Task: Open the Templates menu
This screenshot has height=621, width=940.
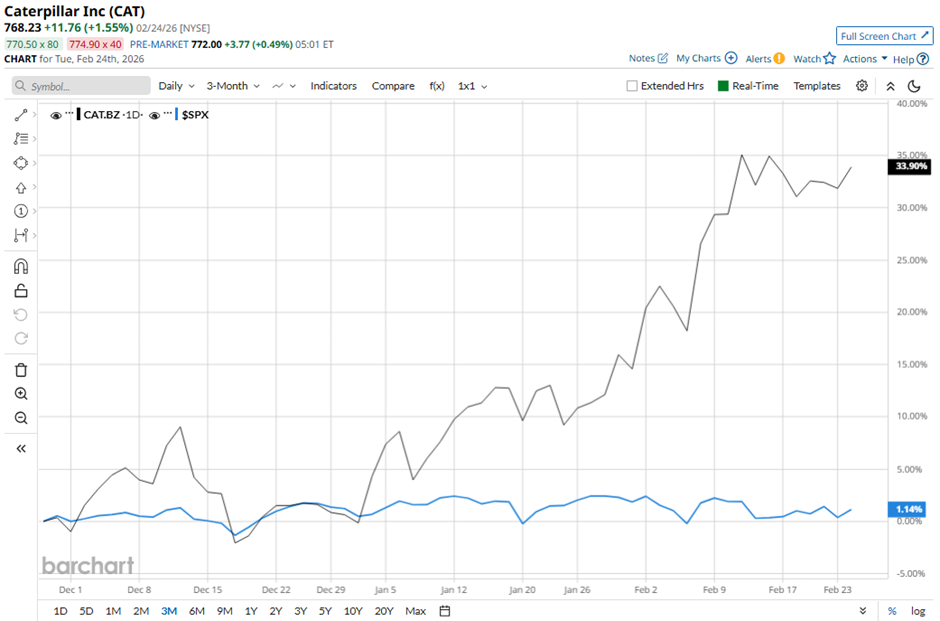Action: [x=817, y=86]
